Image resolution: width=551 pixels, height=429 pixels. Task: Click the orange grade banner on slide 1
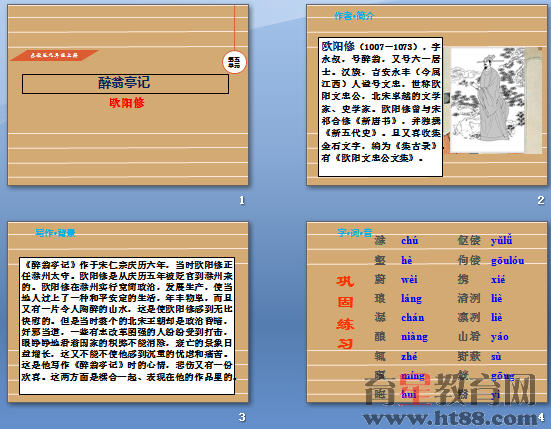click(x=54, y=56)
